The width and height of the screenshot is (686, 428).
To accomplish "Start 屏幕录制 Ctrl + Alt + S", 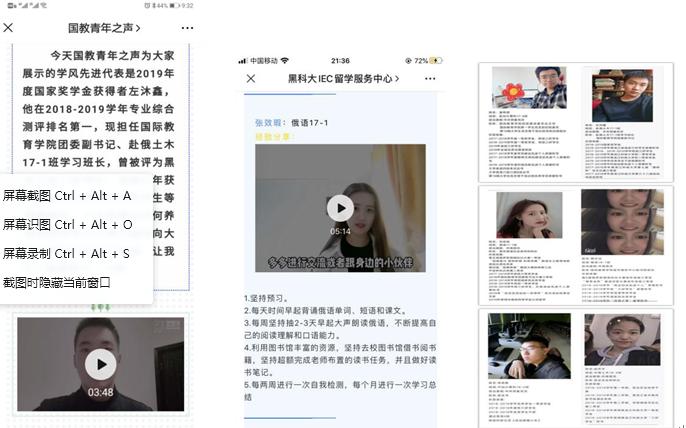I will coord(66,254).
